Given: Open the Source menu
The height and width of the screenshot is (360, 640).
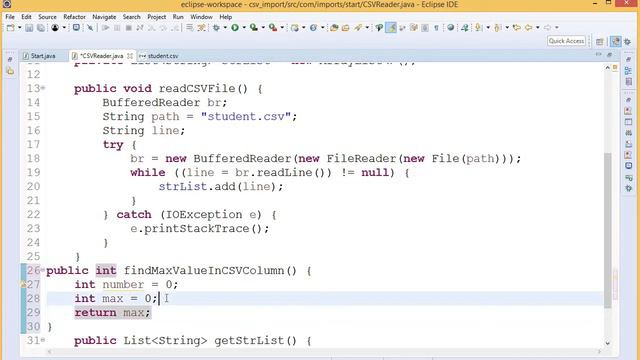Looking at the screenshot, I should (x=47, y=17).
